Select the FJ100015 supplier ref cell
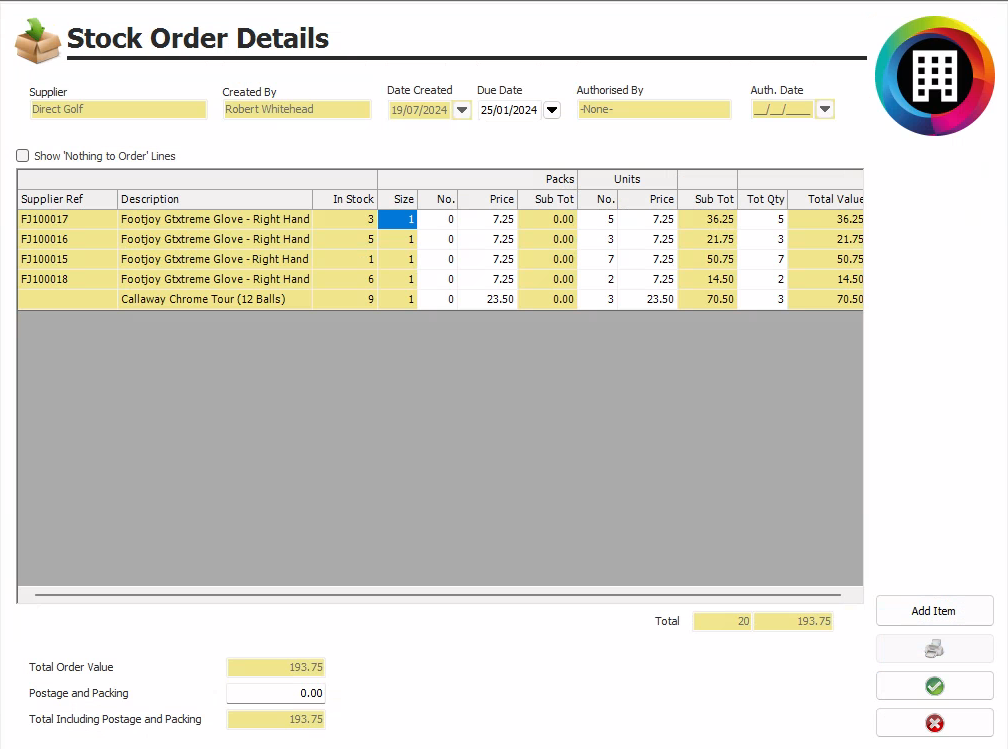The image size is (1008, 749). [x=68, y=259]
